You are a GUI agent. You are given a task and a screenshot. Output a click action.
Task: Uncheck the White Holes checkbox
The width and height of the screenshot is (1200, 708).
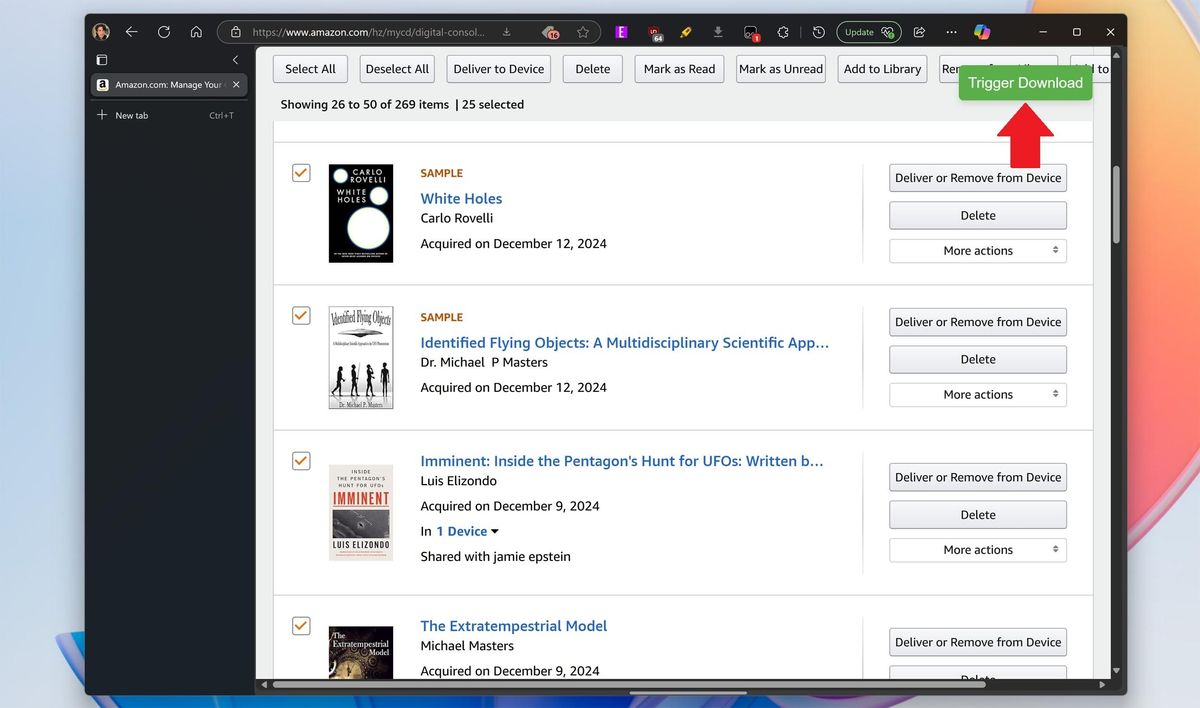click(x=301, y=173)
